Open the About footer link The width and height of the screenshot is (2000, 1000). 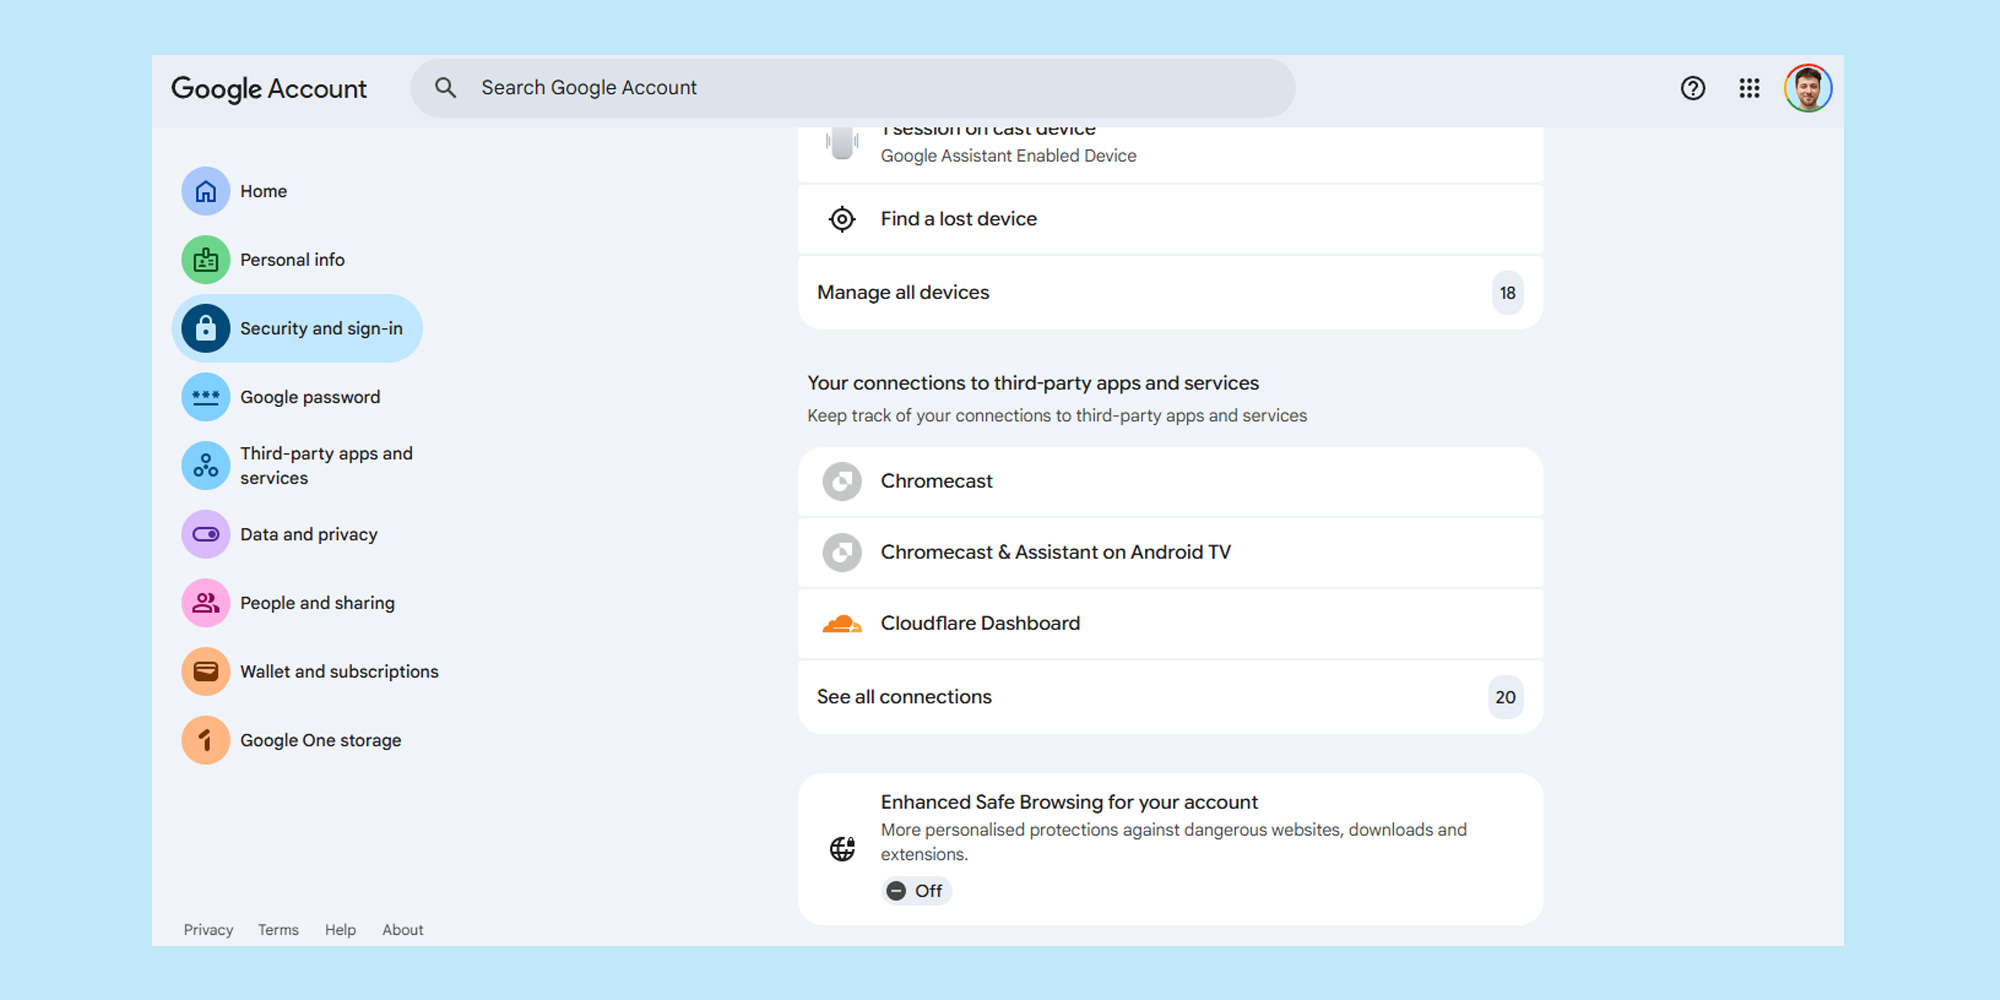403,930
